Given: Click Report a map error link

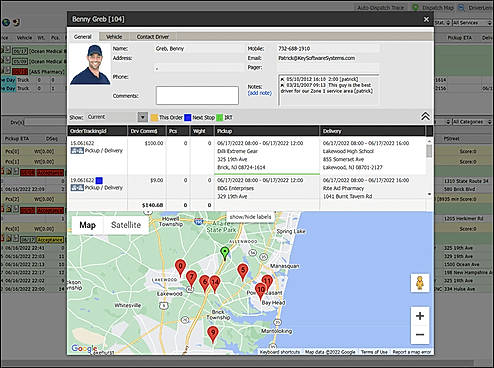Looking at the screenshot, I should [x=412, y=352].
